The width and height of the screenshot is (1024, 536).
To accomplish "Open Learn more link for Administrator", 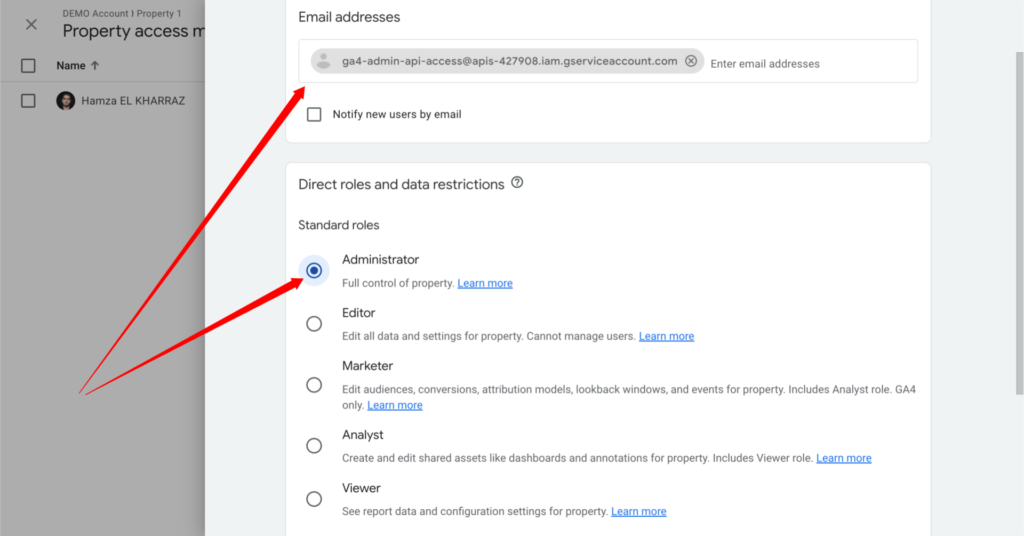I will pyautogui.click(x=485, y=284).
